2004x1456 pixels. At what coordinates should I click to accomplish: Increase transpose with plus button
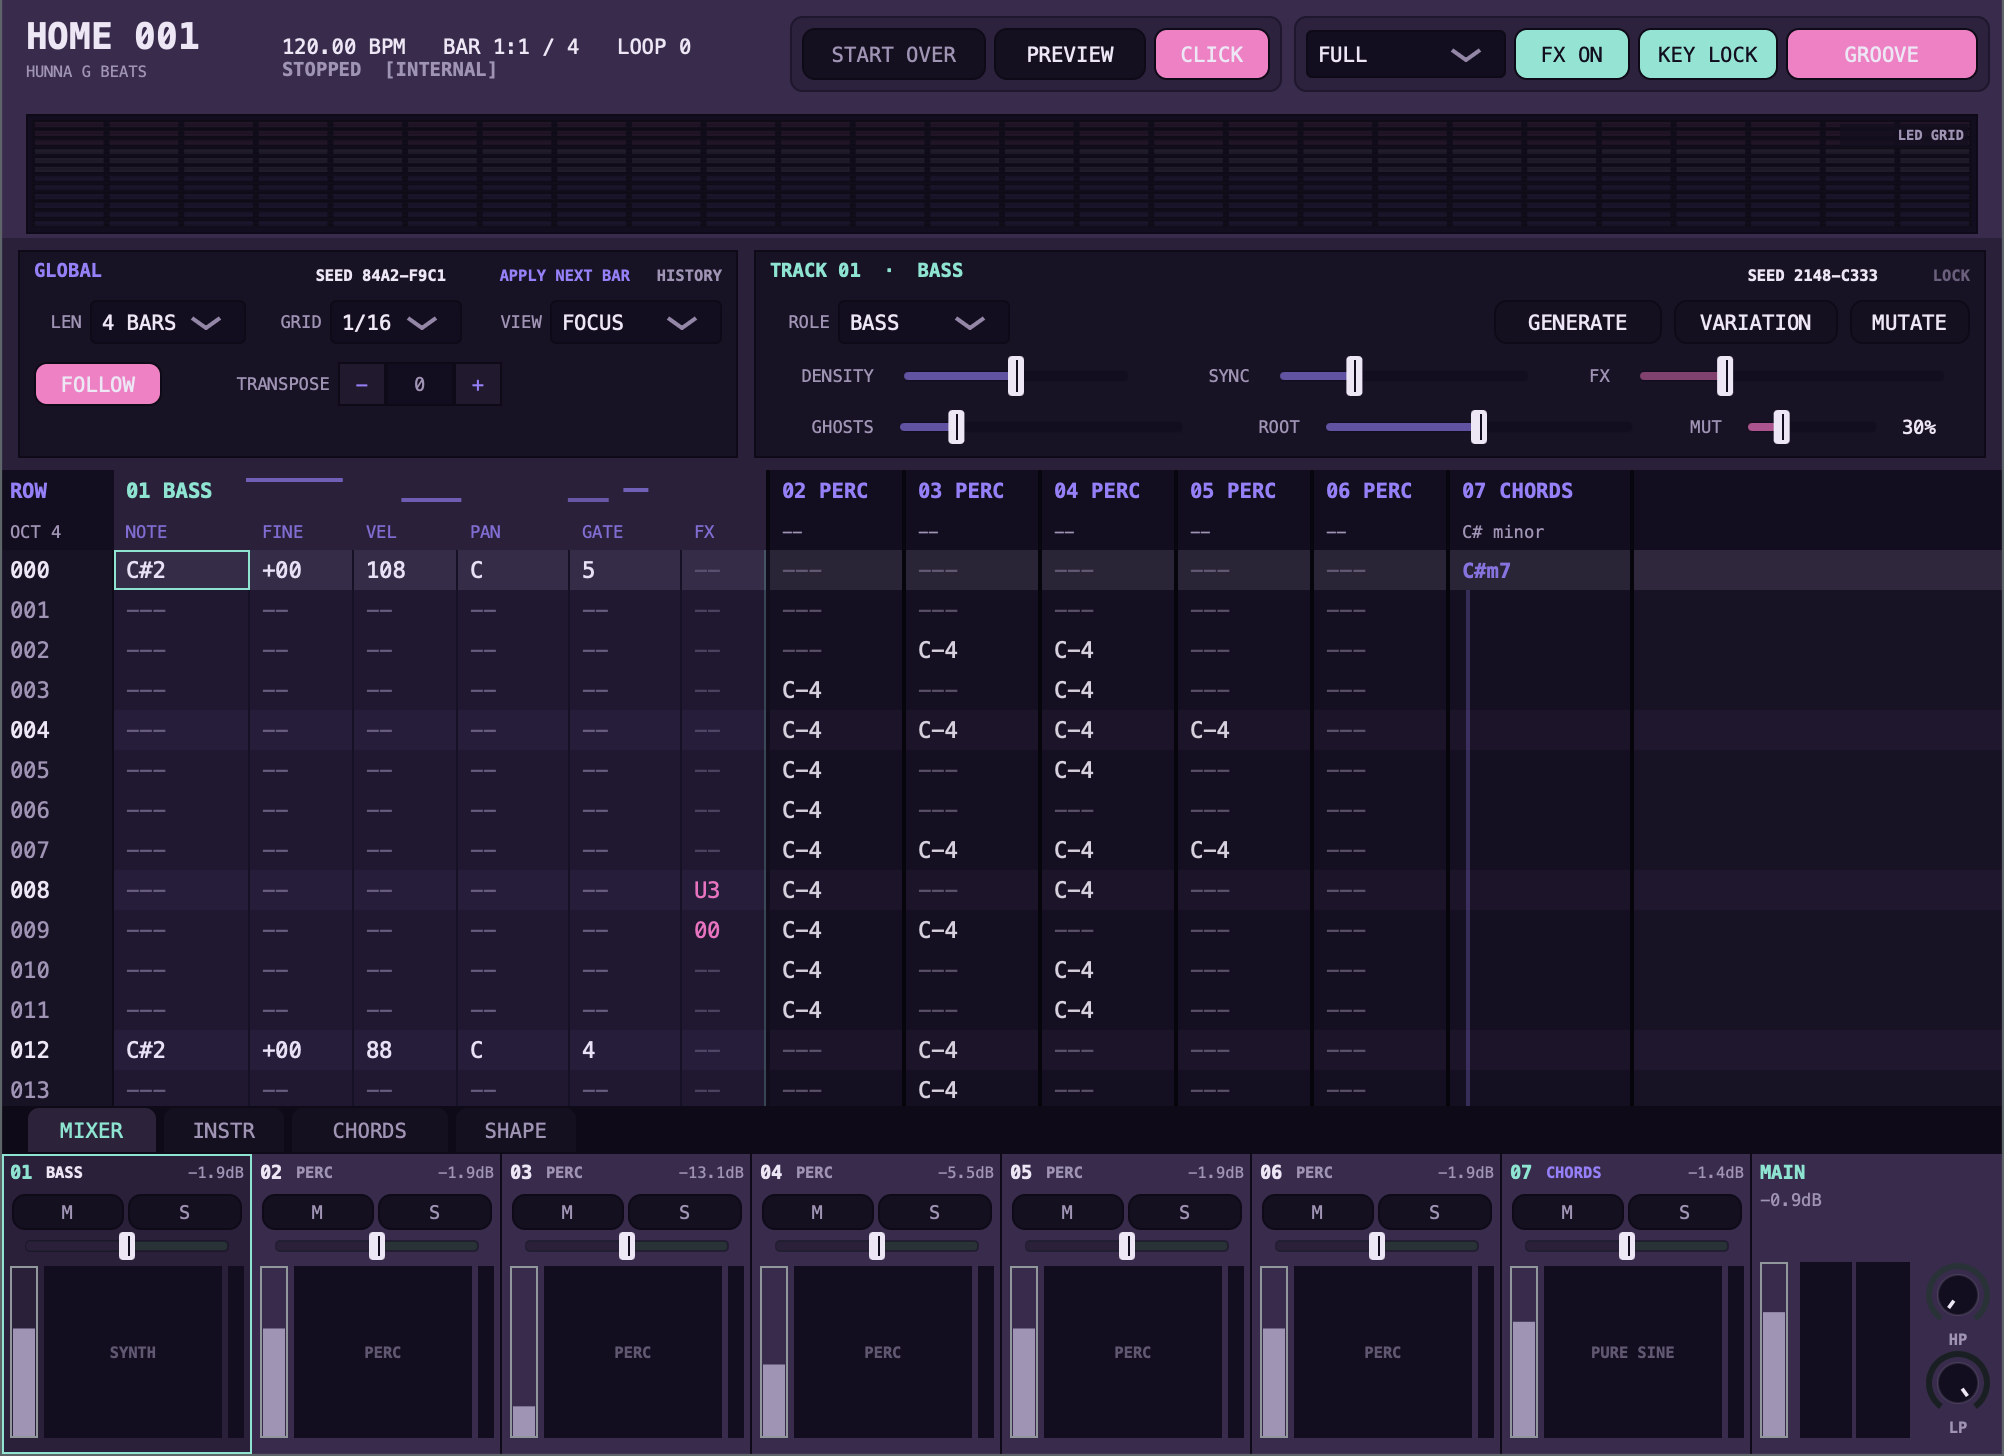[x=478, y=384]
